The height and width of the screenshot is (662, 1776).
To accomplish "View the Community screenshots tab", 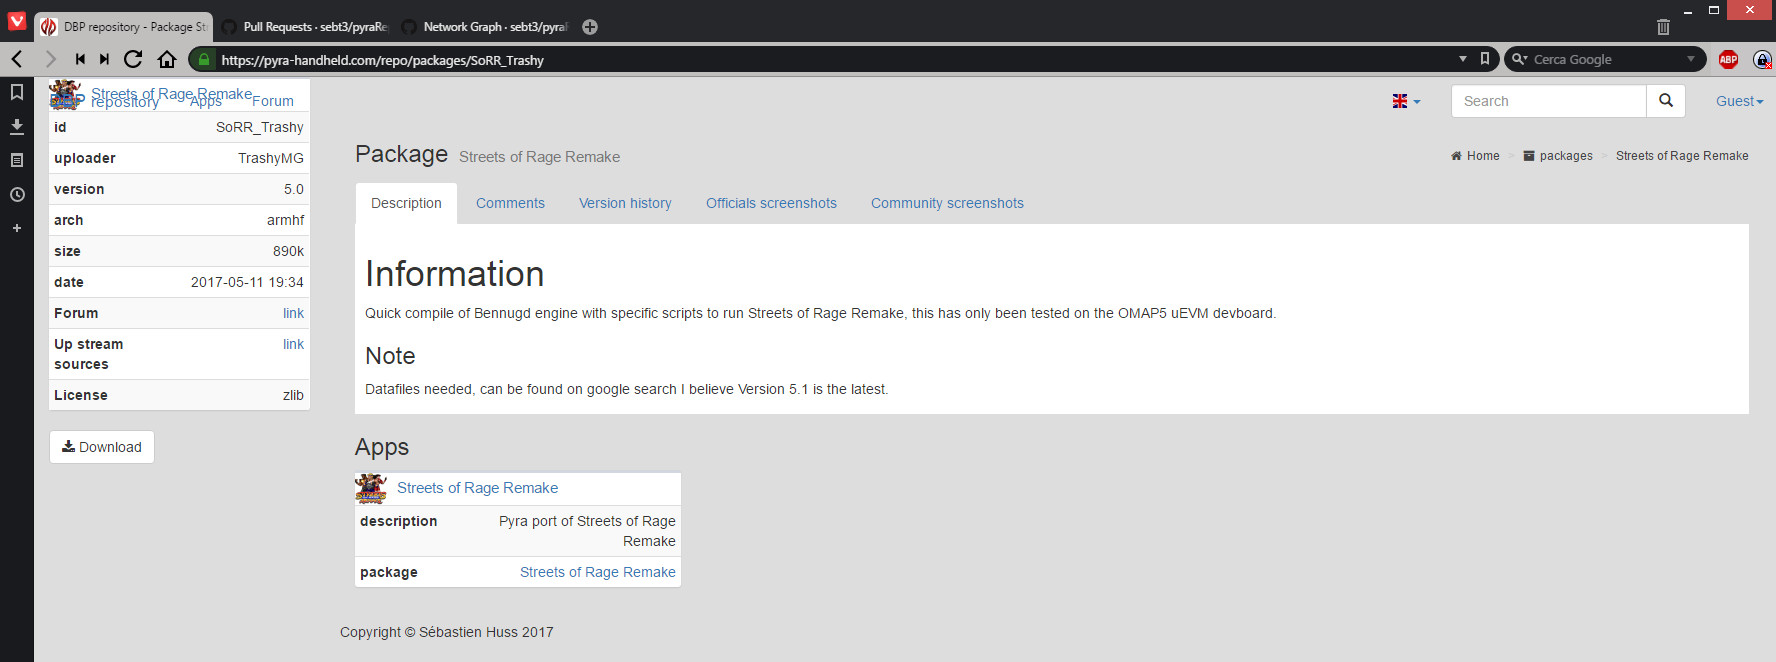I will pos(947,203).
